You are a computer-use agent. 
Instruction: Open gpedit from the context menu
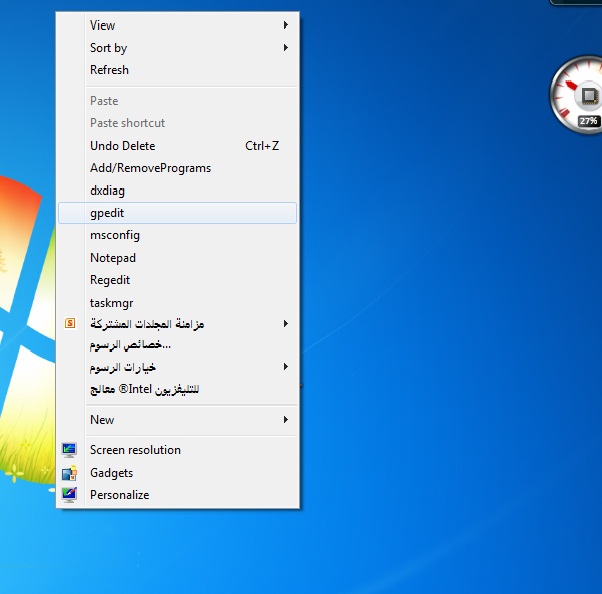pos(177,213)
